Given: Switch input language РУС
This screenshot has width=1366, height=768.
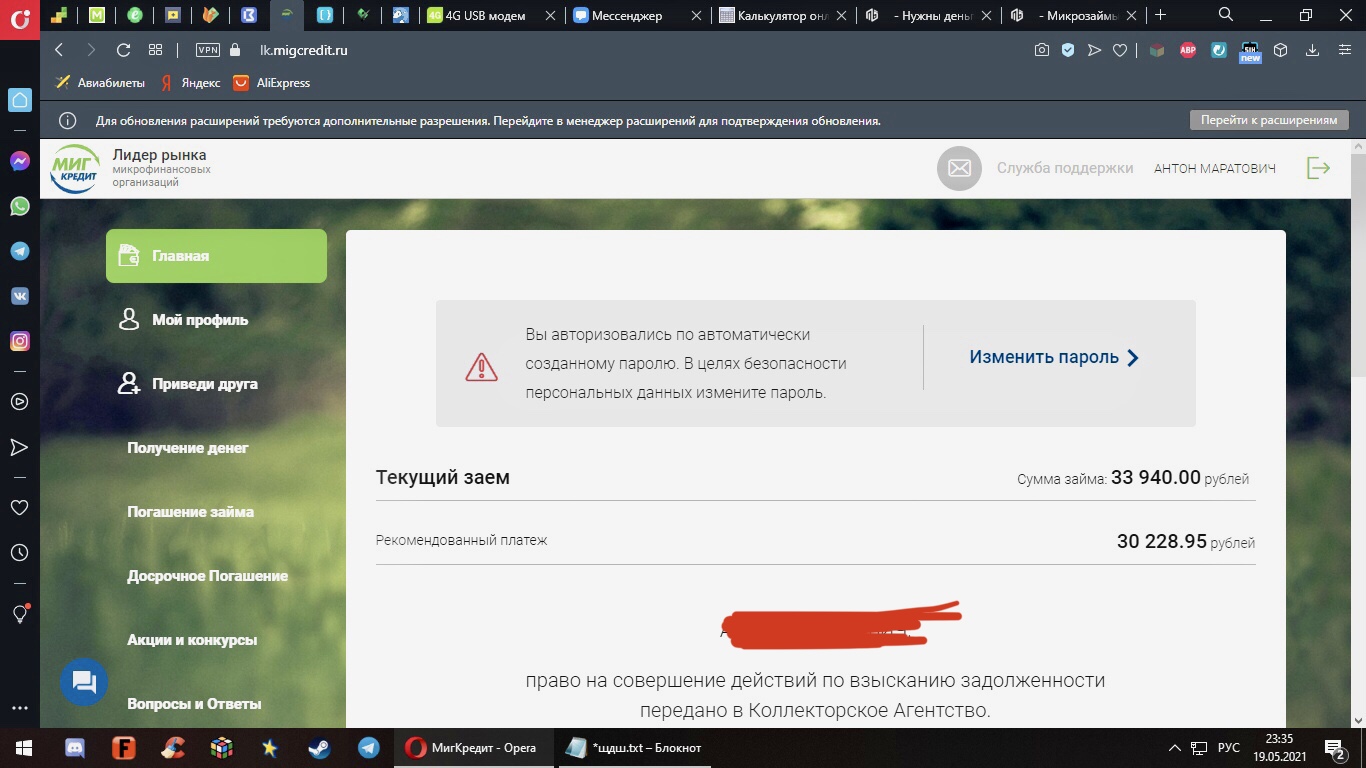Looking at the screenshot, I should [1229, 748].
